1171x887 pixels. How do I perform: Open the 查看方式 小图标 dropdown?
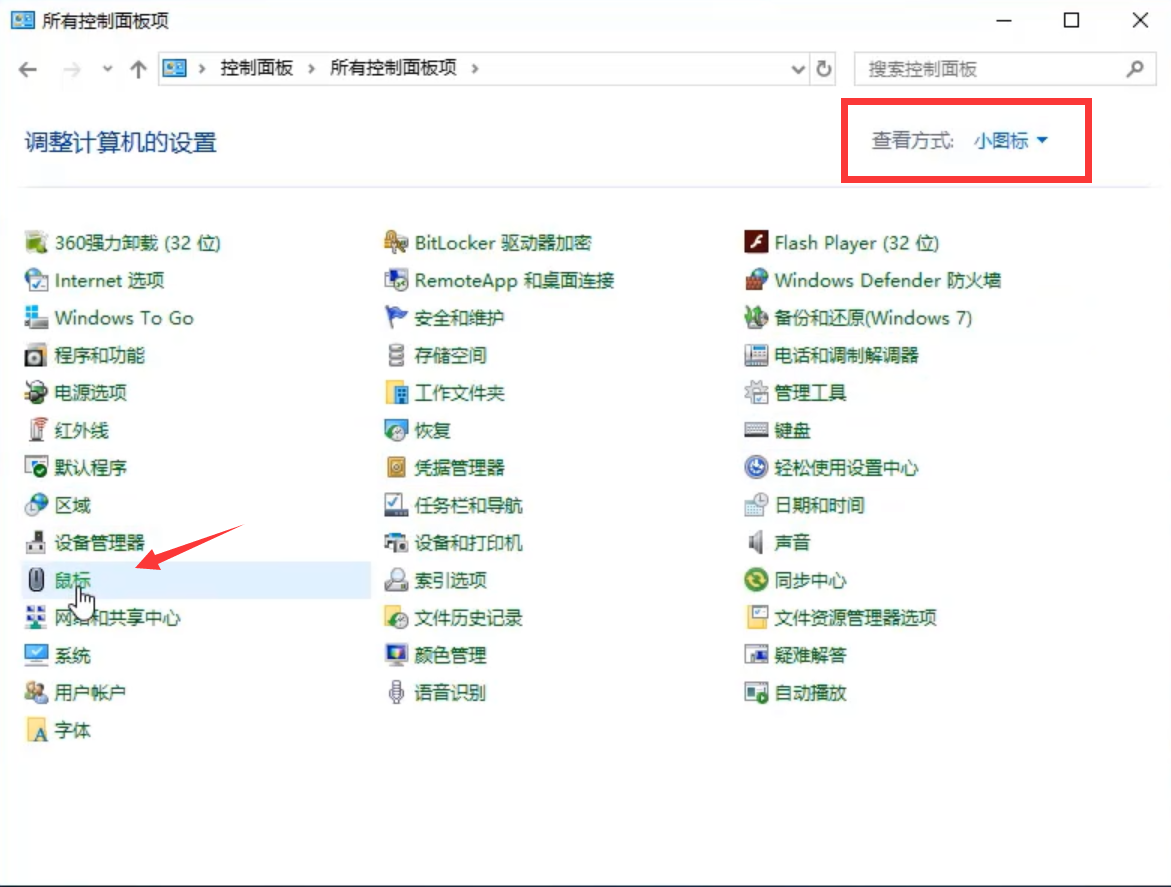(1010, 141)
